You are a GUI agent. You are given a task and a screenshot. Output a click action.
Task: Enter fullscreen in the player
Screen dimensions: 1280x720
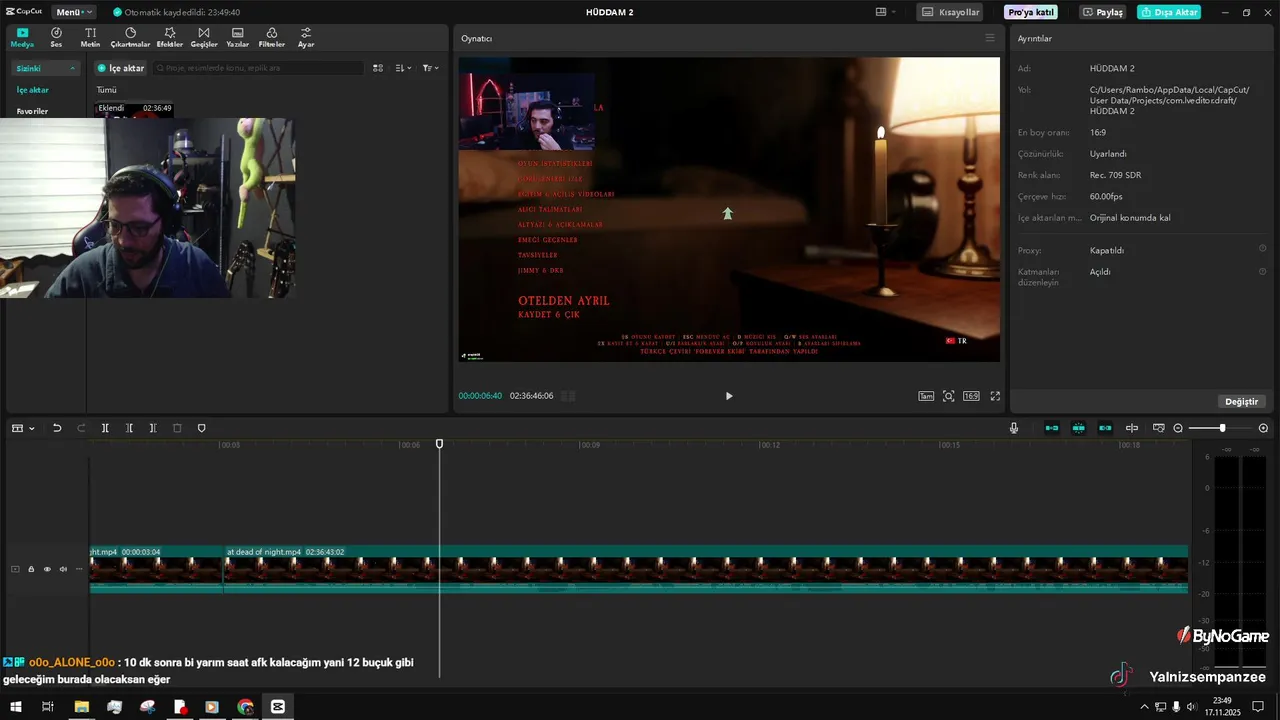tap(995, 396)
